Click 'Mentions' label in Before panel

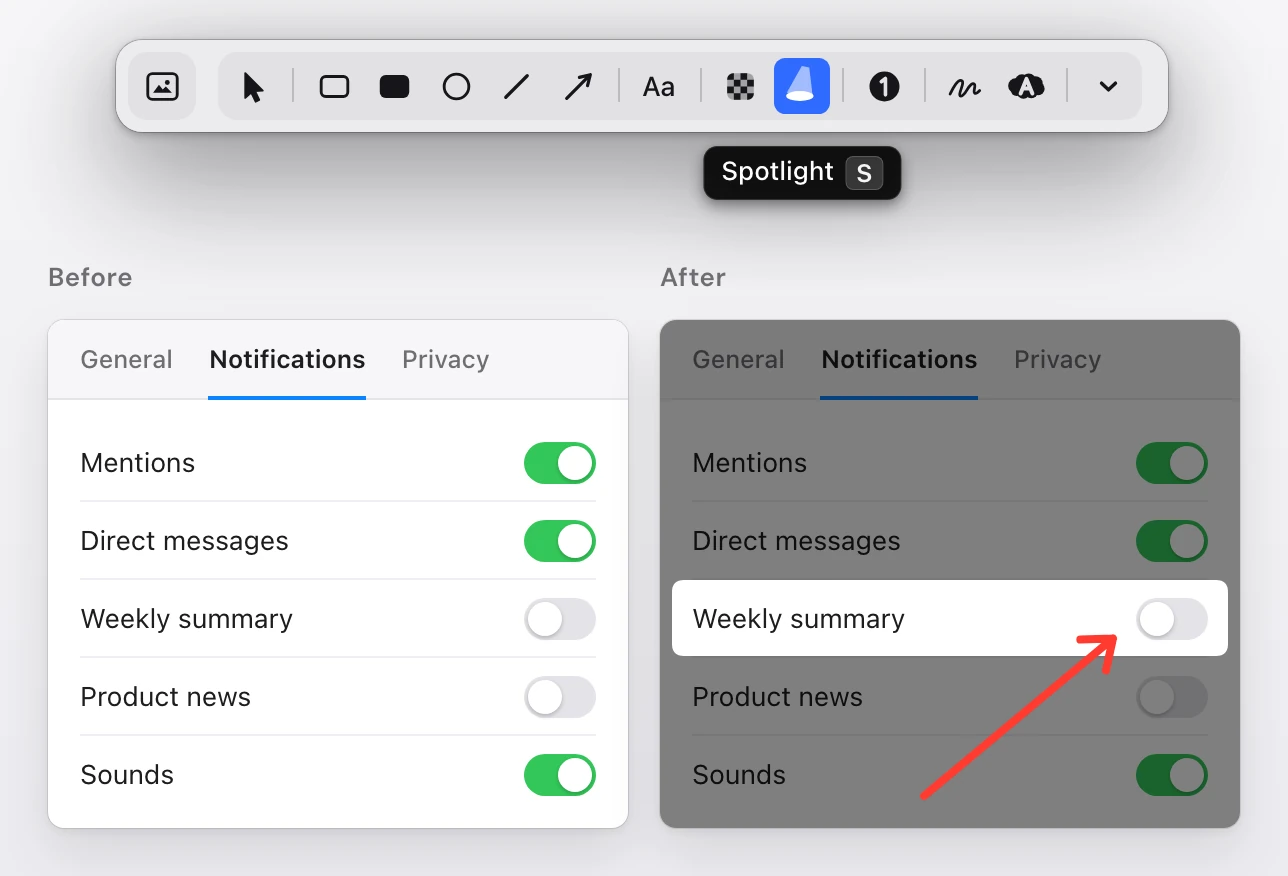pos(138,463)
